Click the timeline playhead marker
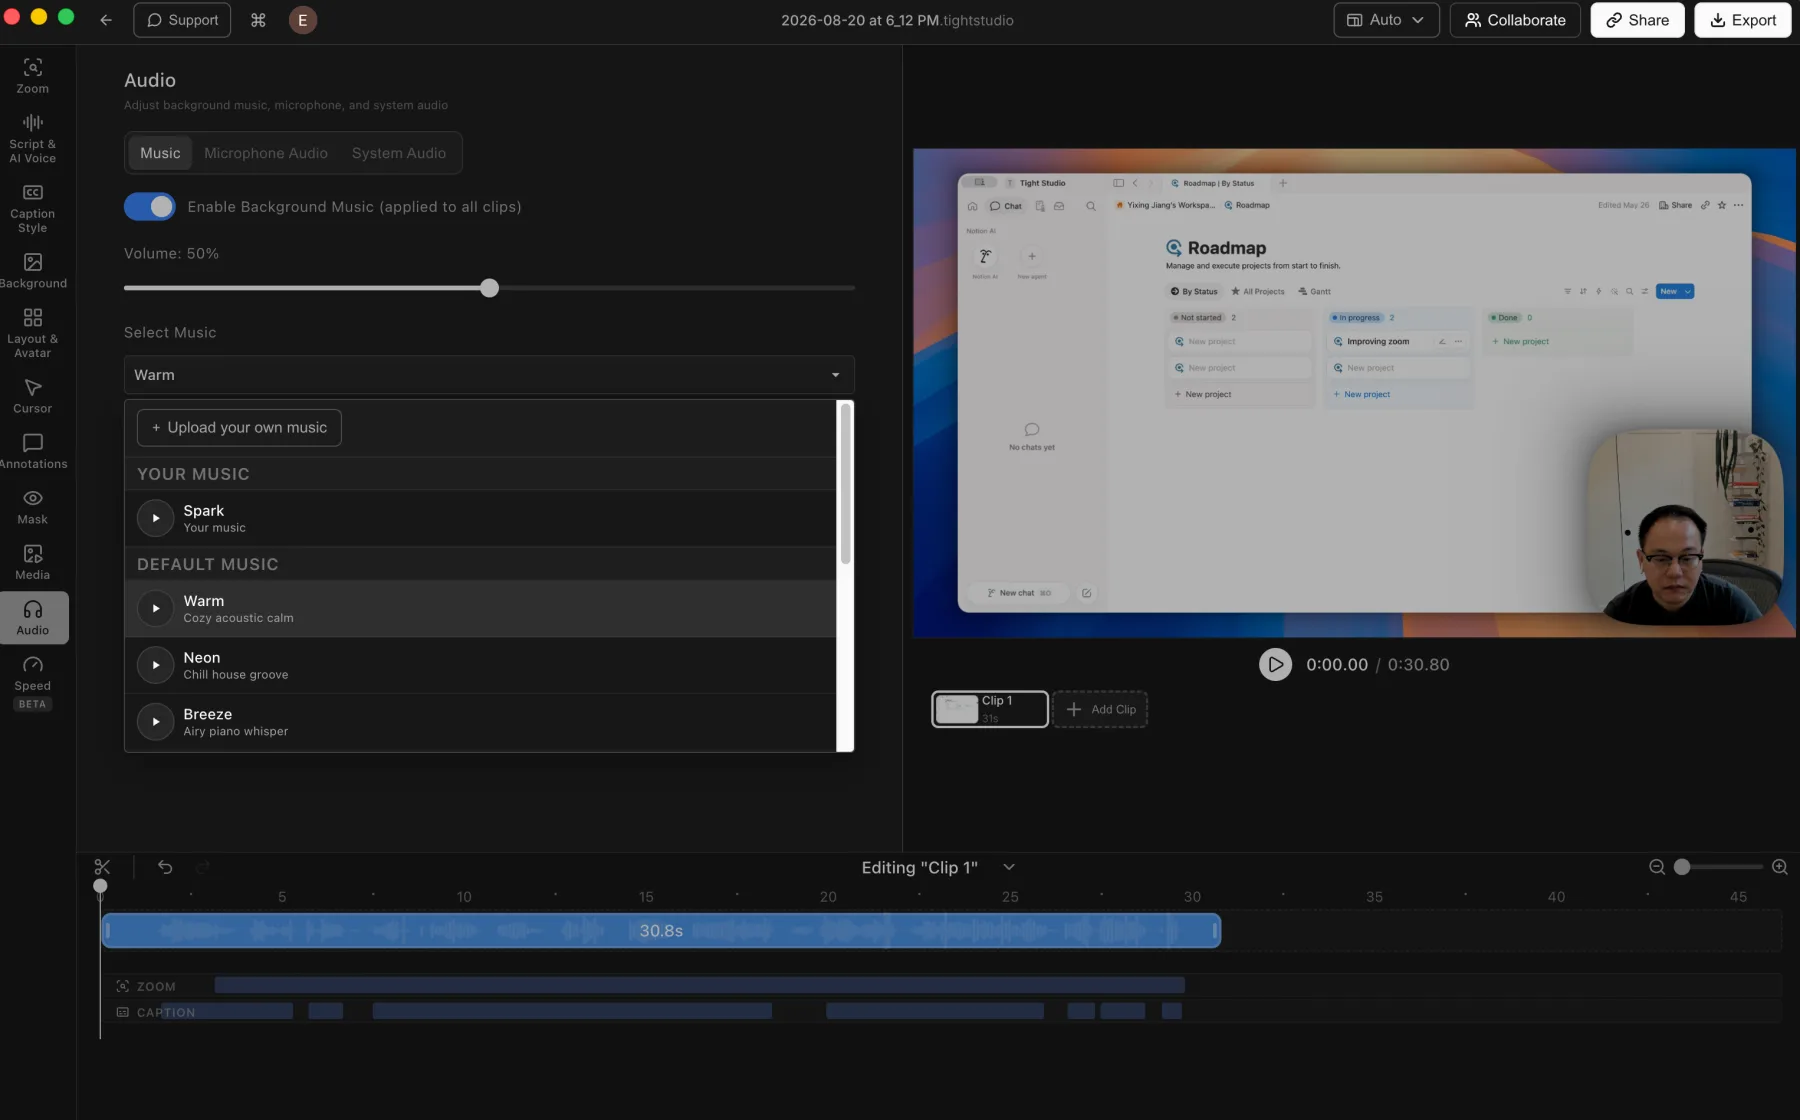The height and width of the screenshot is (1120, 1800). click(100, 886)
